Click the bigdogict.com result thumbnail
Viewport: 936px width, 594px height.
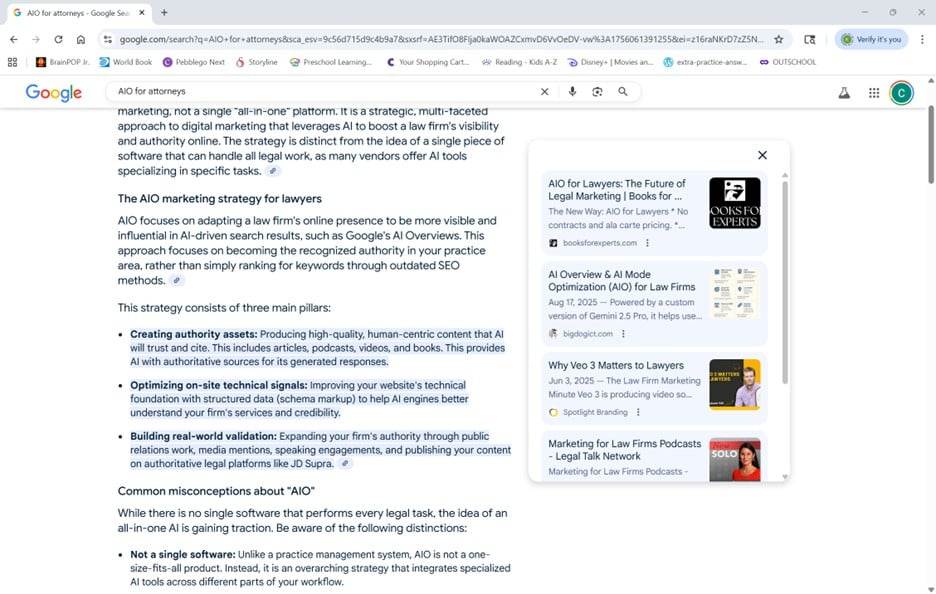(x=735, y=293)
